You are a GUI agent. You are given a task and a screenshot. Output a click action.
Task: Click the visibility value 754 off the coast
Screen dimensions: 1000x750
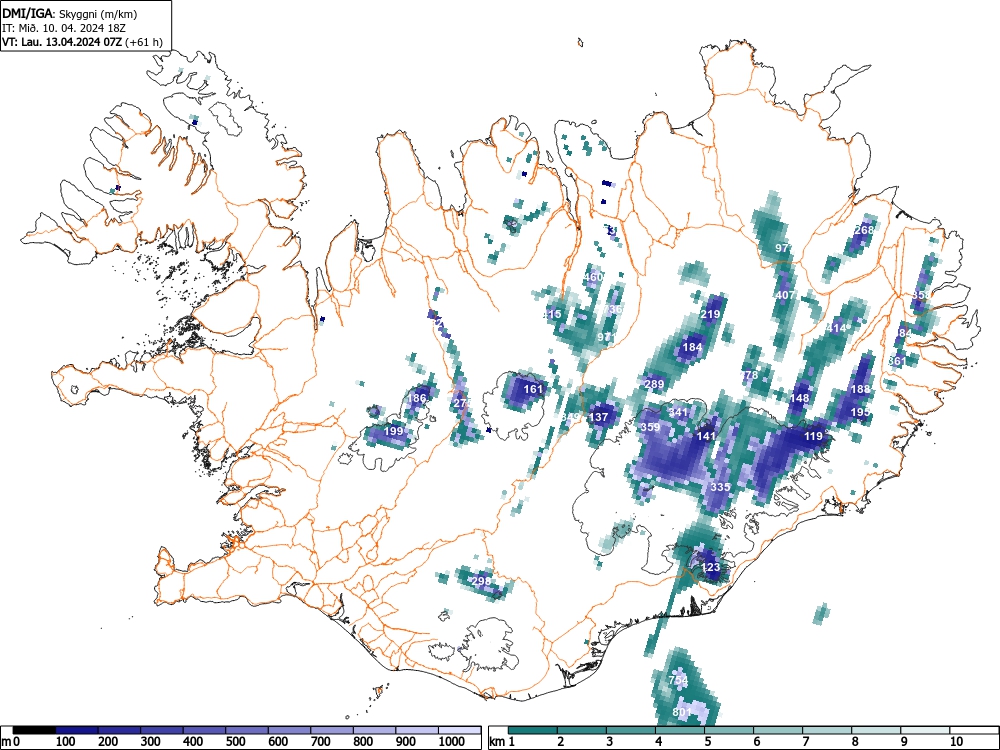(678, 680)
